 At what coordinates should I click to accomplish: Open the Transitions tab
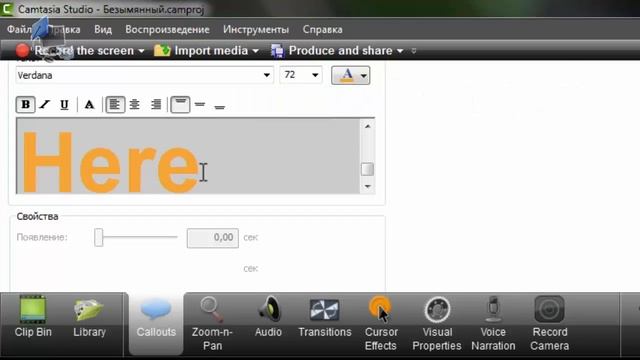[324, 318]
